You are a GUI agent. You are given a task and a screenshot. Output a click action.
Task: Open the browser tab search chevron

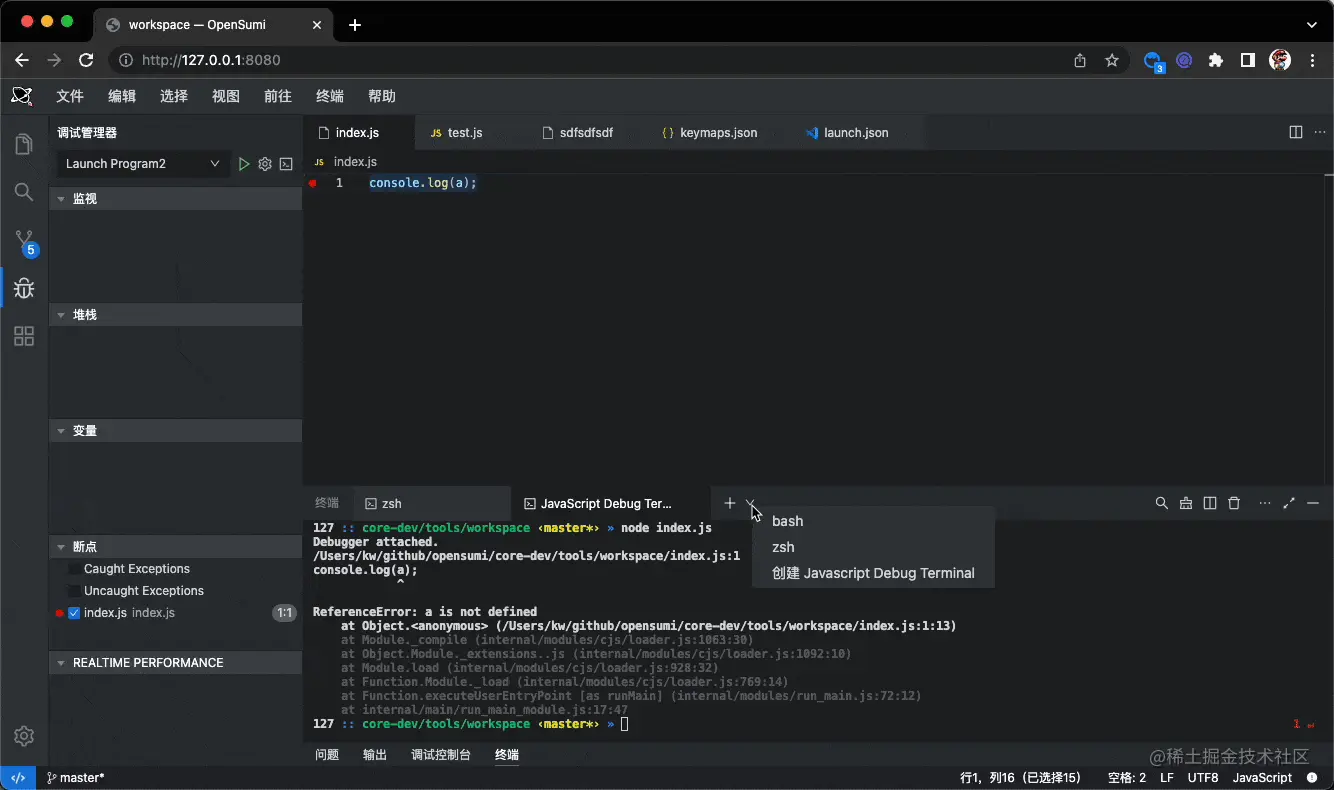tap(1313, 24)
